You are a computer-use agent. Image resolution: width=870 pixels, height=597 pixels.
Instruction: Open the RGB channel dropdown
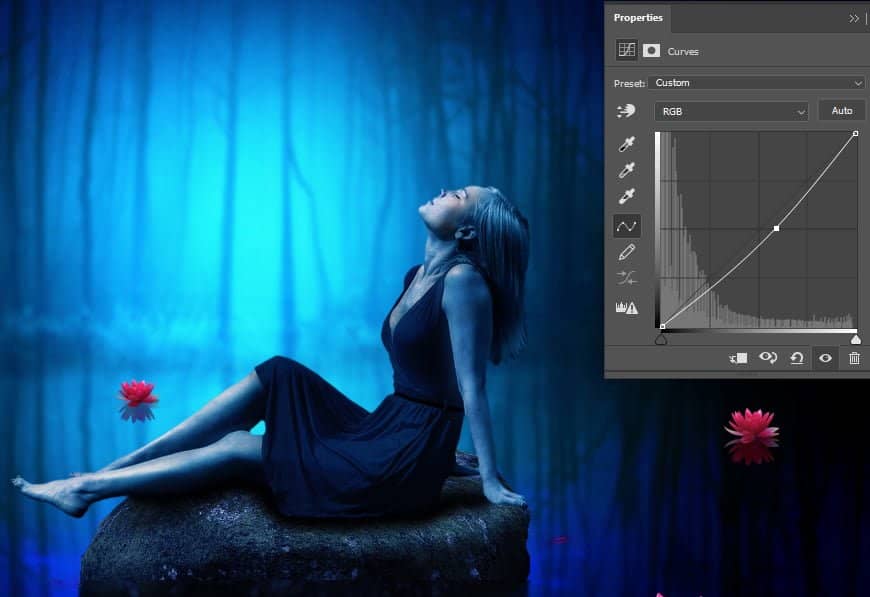[x=731, y=112]
